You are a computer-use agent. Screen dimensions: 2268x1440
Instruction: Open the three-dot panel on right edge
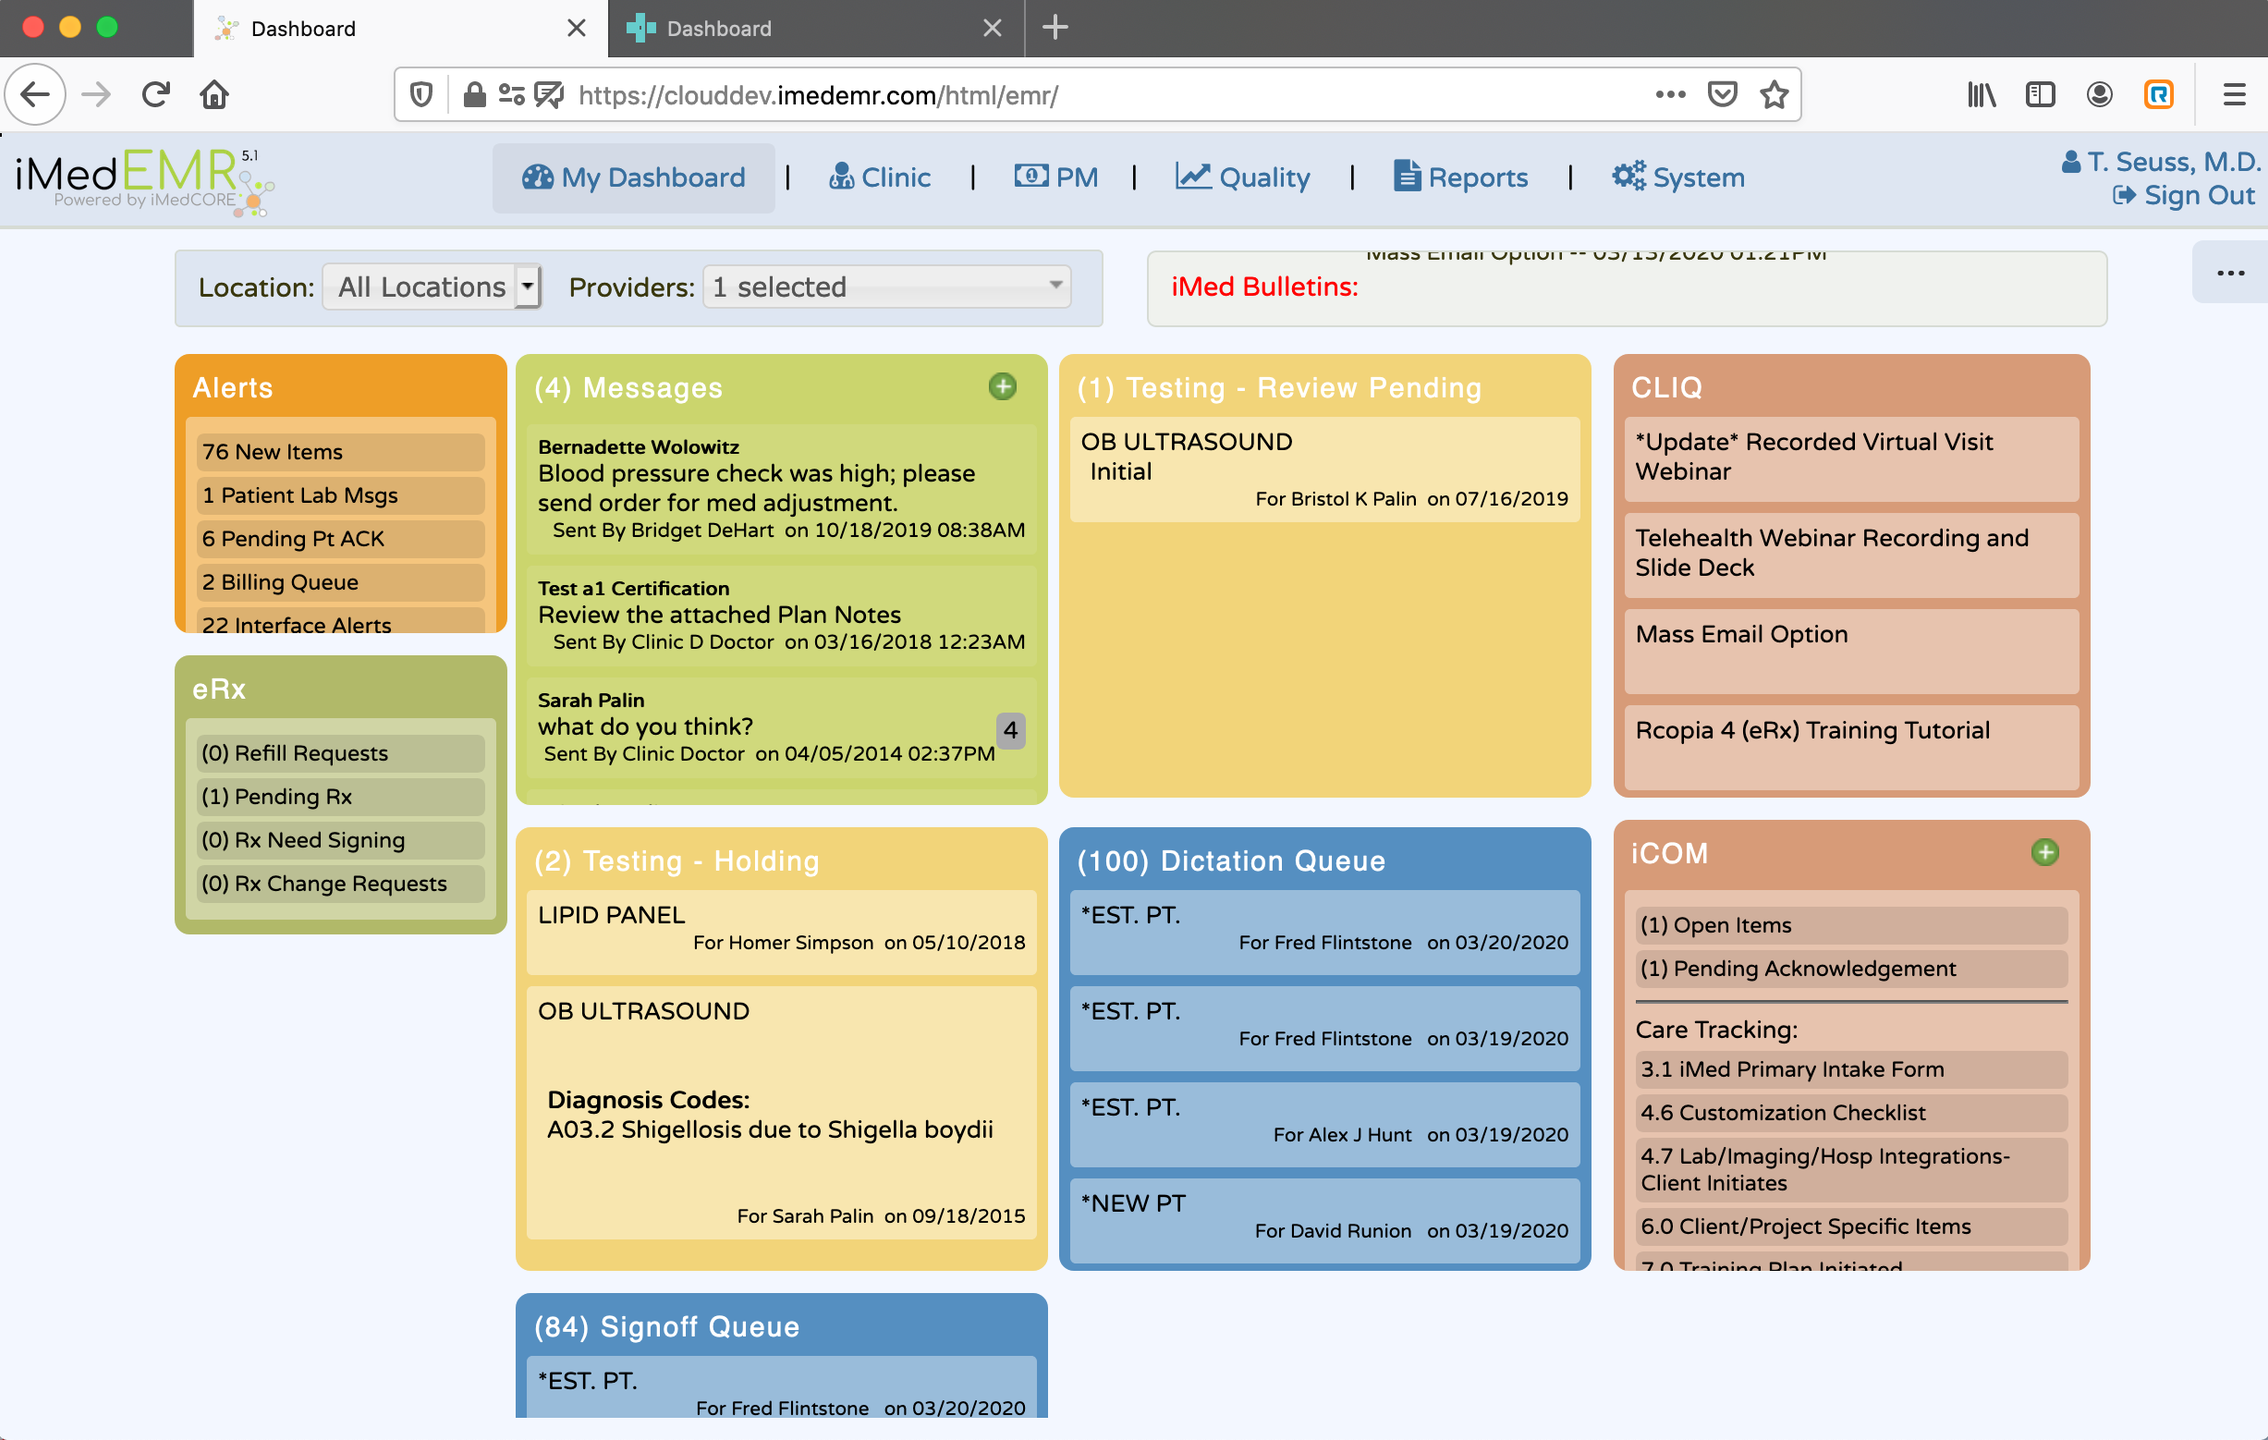tap(2230, 273)
